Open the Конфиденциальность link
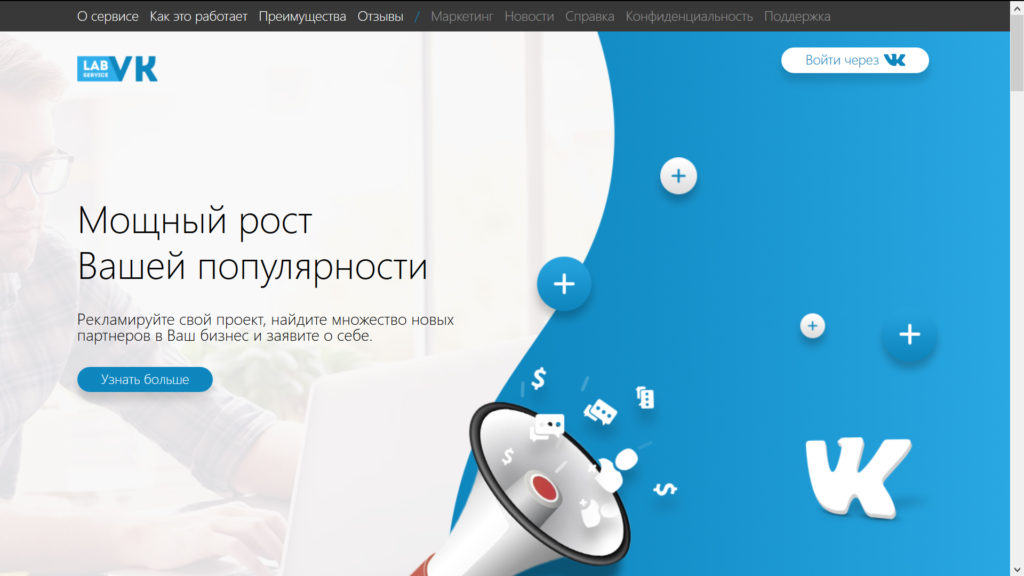Image resolution: width=1024 pixels, height=576 pixels. coord(689,16)
